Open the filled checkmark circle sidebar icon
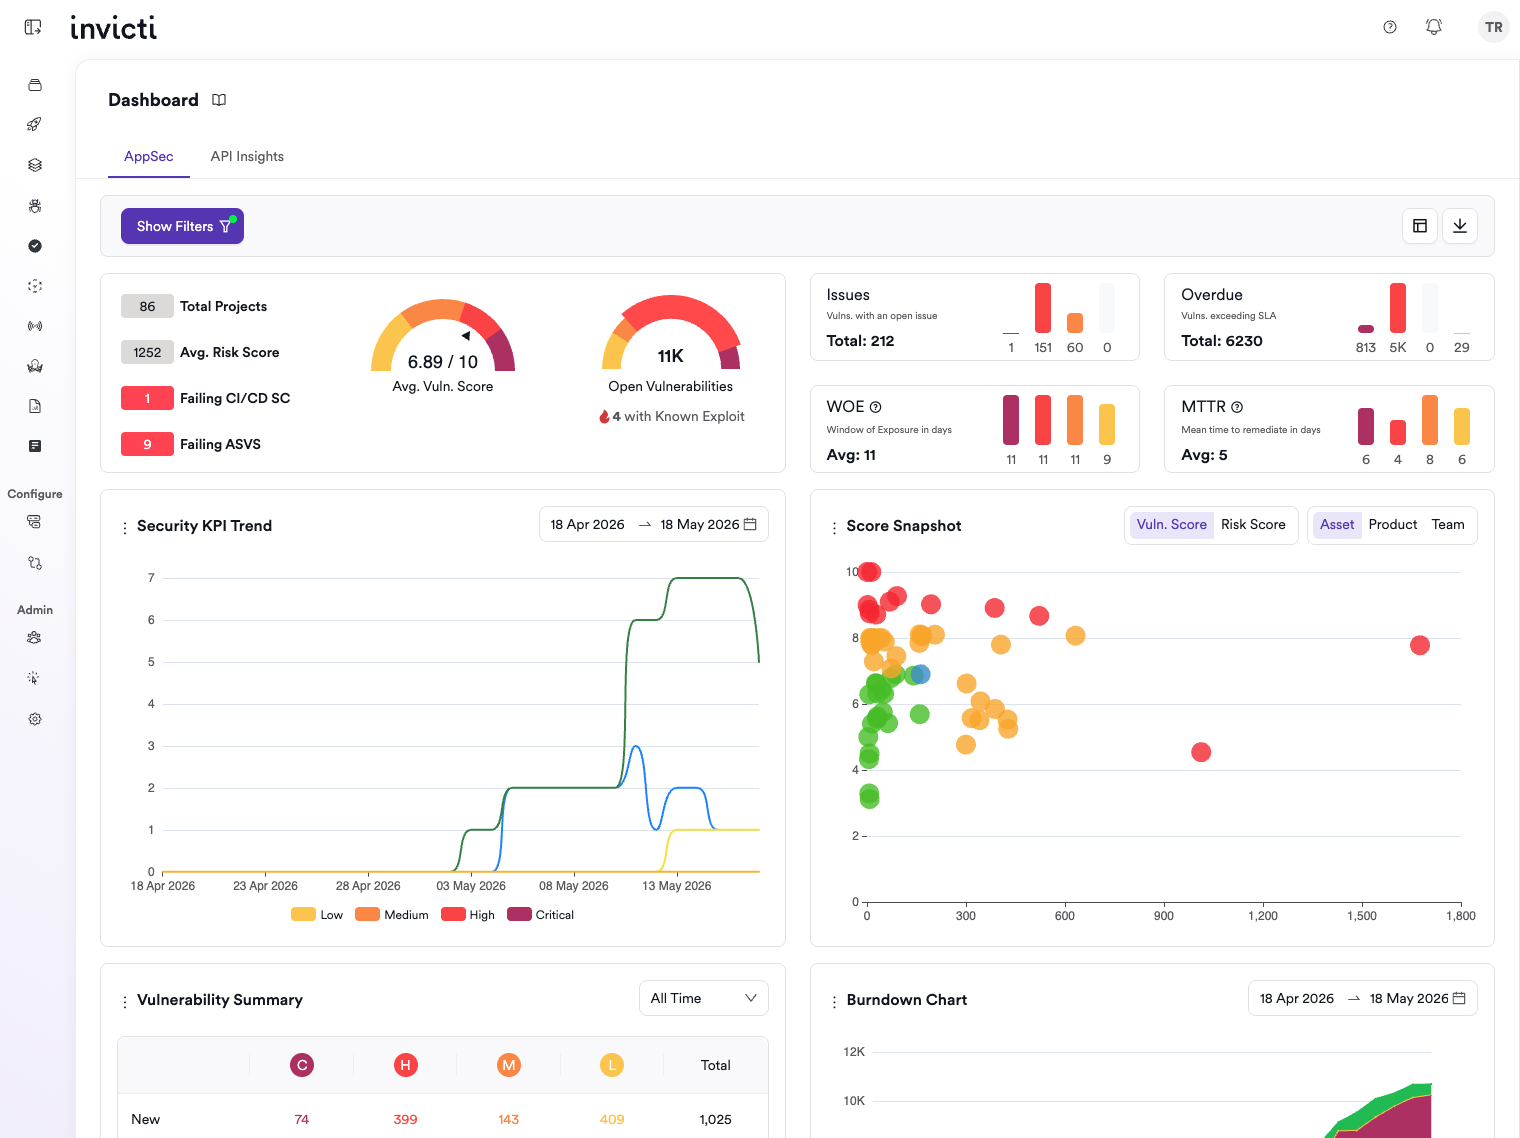The width and height of the screenshot is (1520, 1138). click(35, 246)
